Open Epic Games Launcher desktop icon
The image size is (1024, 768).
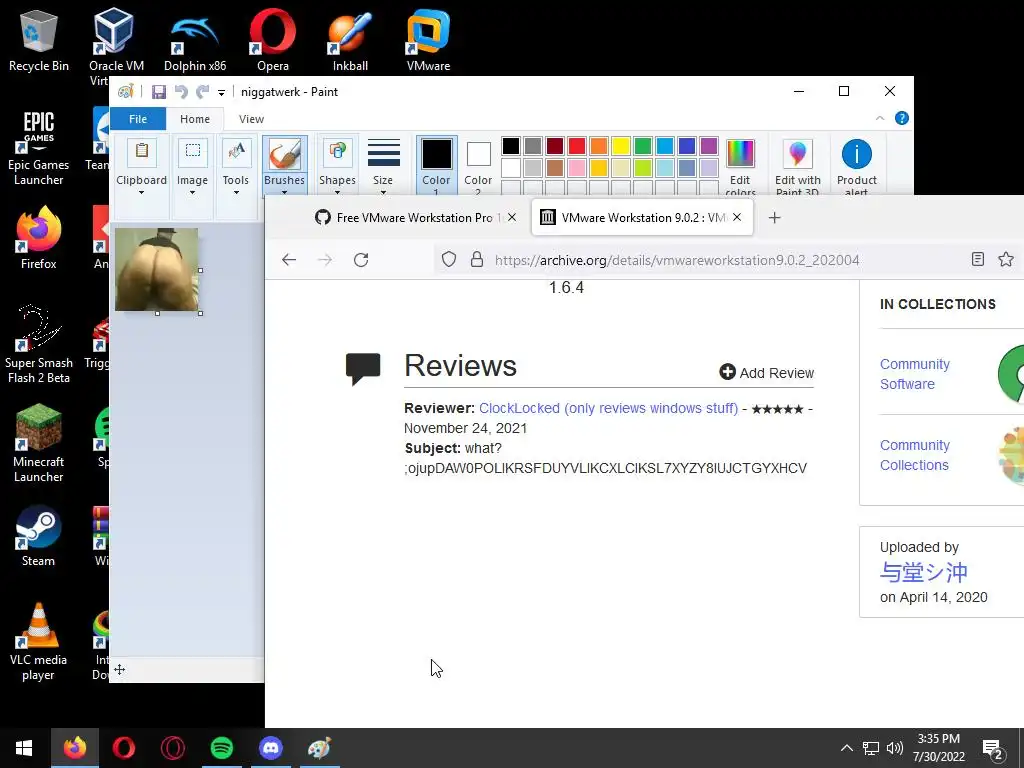click(39, 148)
